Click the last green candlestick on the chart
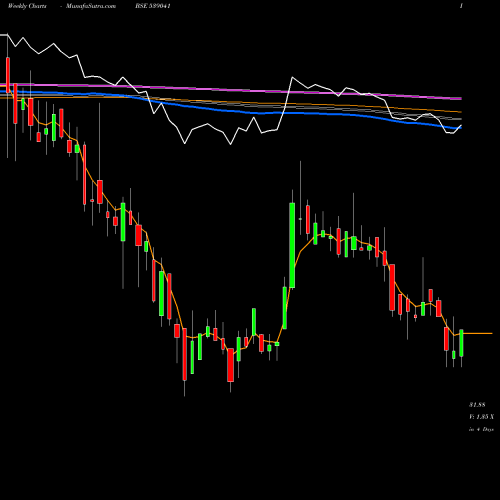The height and width of the screenshot is (500, 500). [x=461, y=343]
